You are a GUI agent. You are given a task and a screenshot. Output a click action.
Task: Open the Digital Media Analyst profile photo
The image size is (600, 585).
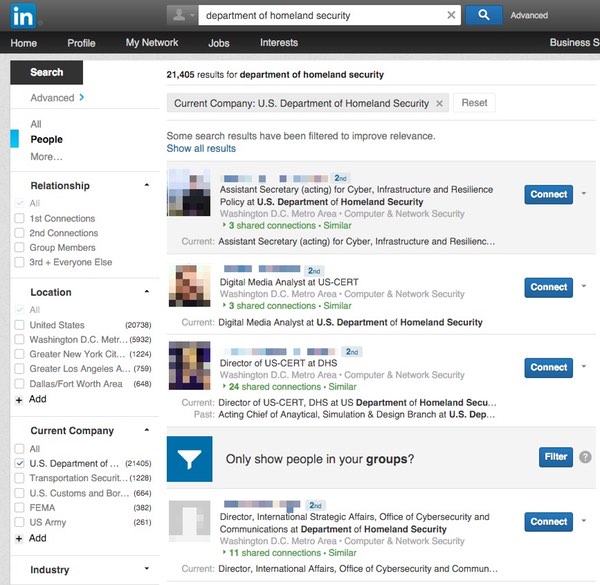[x=190, y=287]
